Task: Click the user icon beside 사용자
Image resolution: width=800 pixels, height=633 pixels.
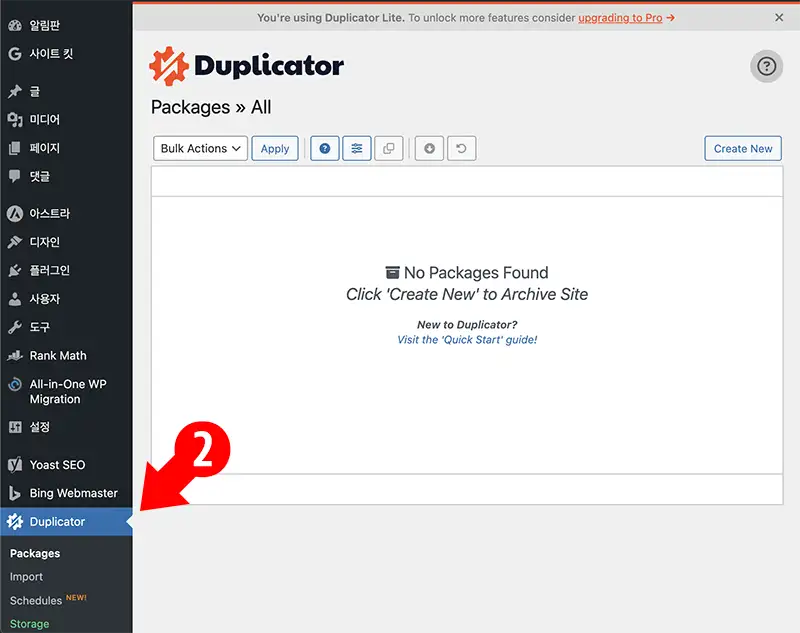Action: pyautogui.click(x=15, y=299)
